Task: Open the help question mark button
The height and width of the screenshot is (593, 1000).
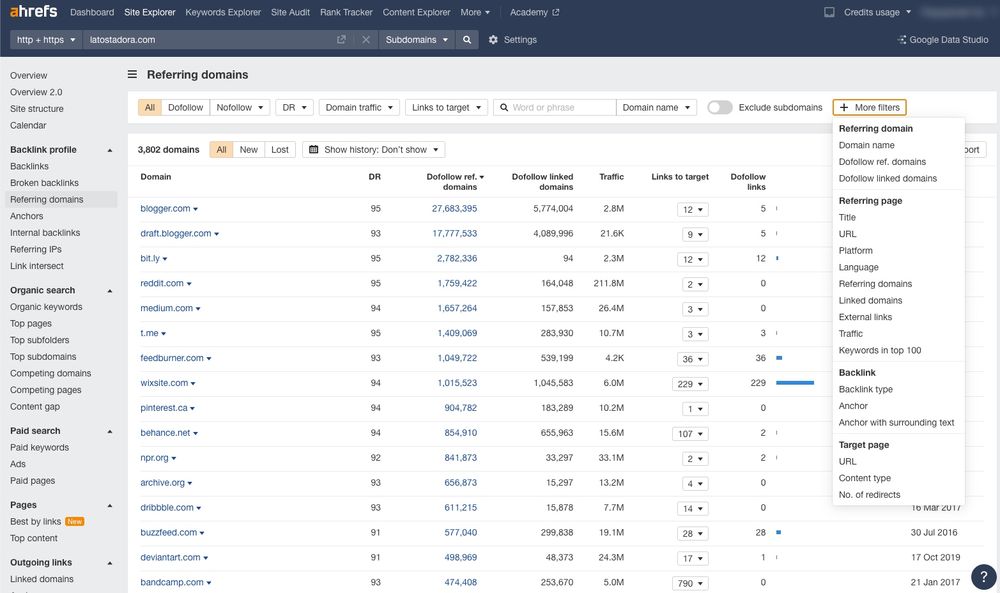Action: click(982, 576)
